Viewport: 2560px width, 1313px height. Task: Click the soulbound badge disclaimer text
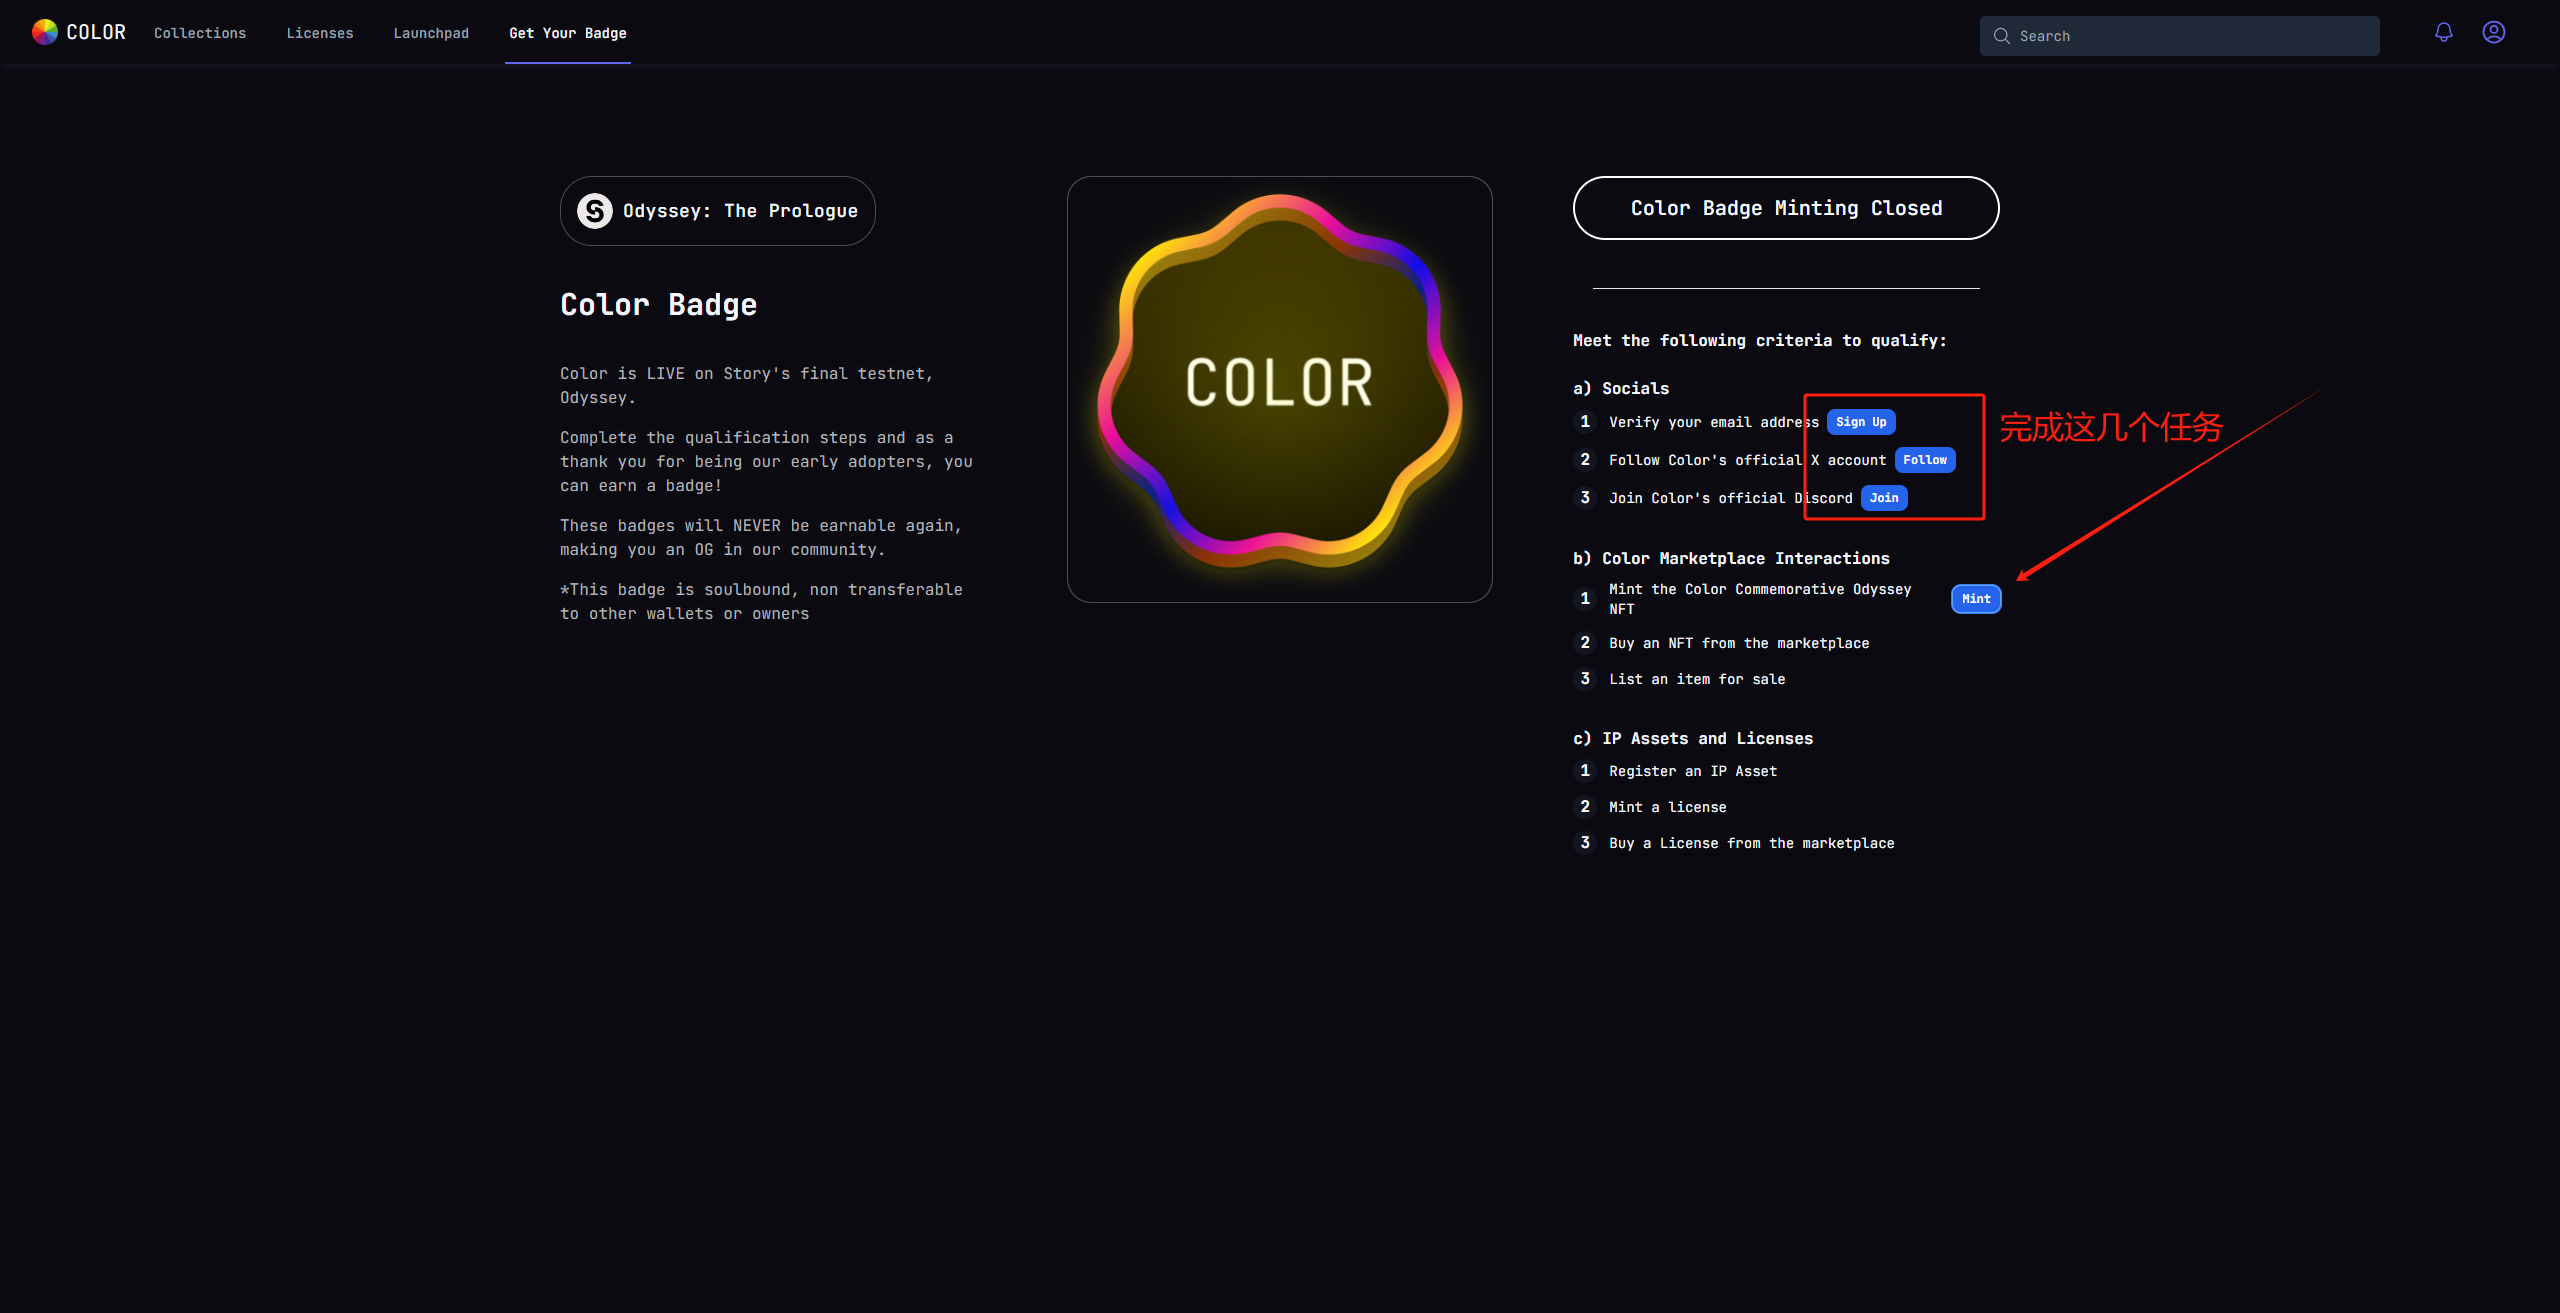pyautogui.click(x=761, y=601)
